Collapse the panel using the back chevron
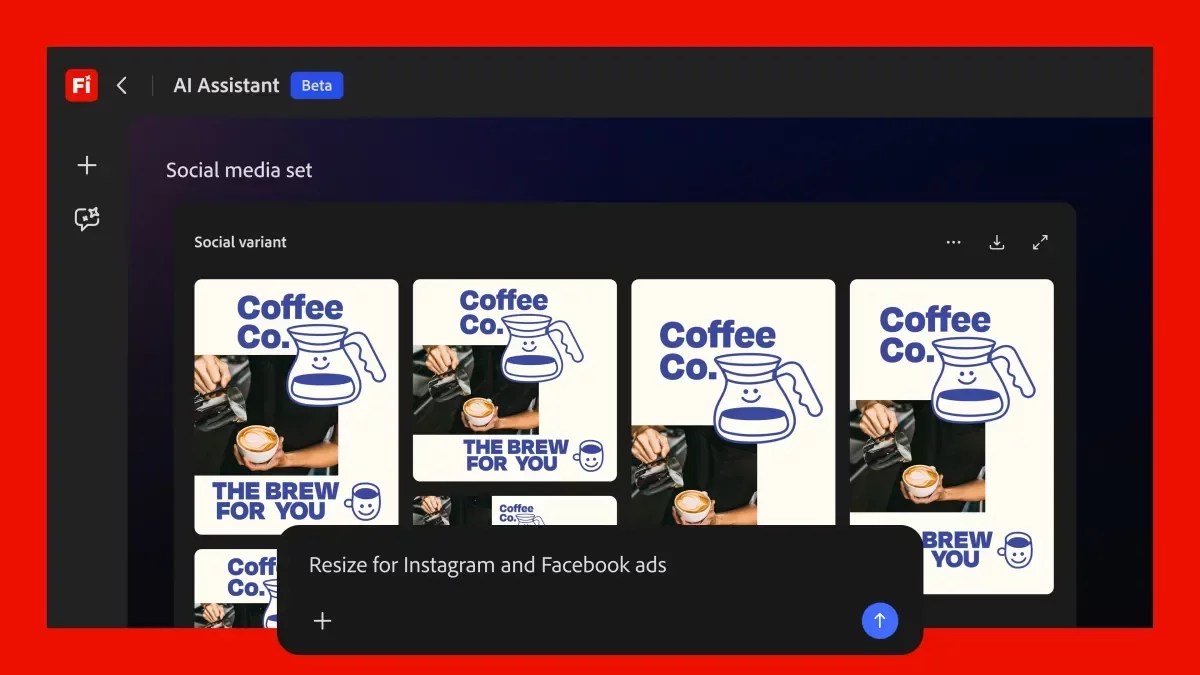 pos(121,85)
